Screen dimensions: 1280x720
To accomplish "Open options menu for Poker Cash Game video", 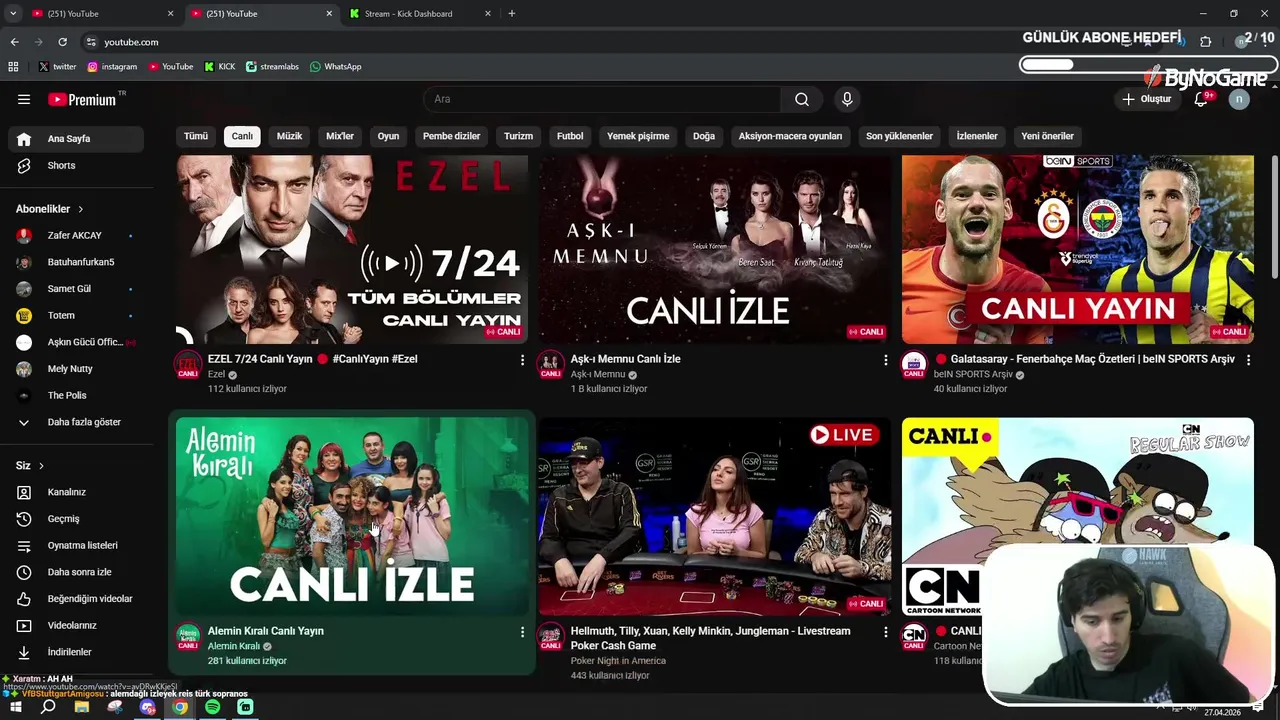I will point(885,632).
